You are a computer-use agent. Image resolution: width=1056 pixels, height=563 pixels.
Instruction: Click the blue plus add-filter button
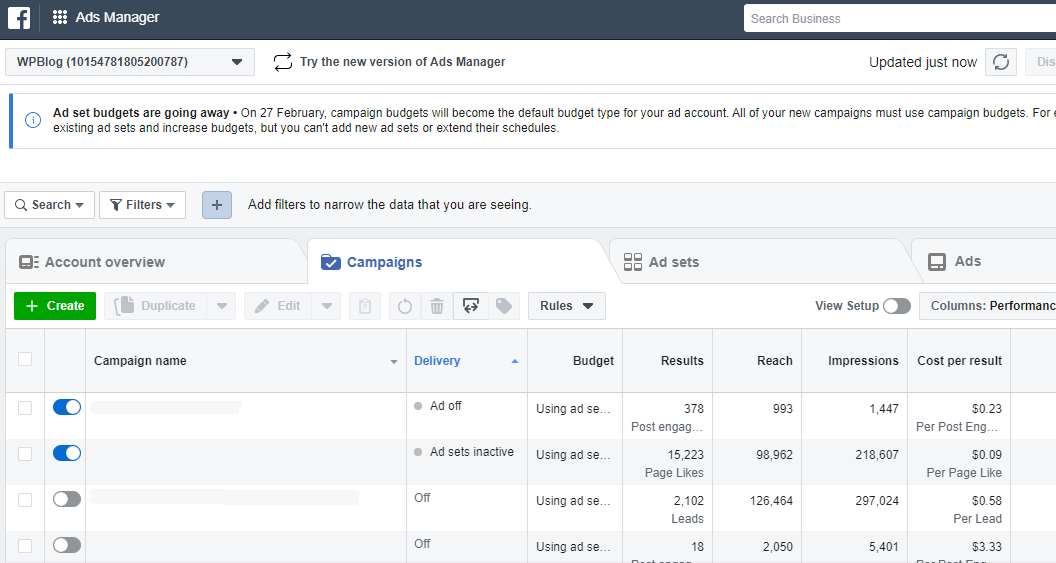point(217,205)
